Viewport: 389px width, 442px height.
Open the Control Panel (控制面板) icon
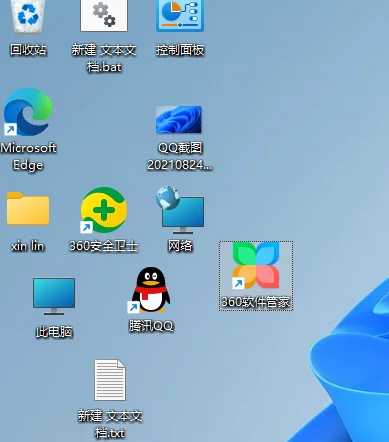coord(180,15)
